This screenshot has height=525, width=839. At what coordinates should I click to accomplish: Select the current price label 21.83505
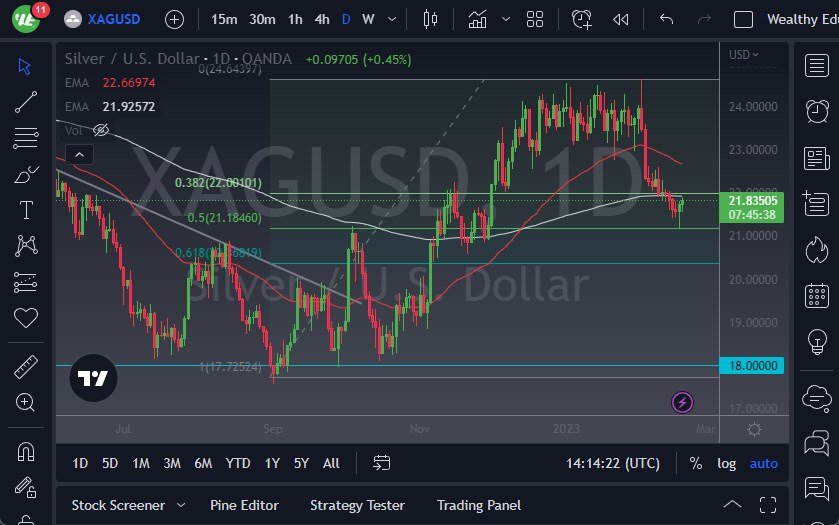[x=752, y=207]
